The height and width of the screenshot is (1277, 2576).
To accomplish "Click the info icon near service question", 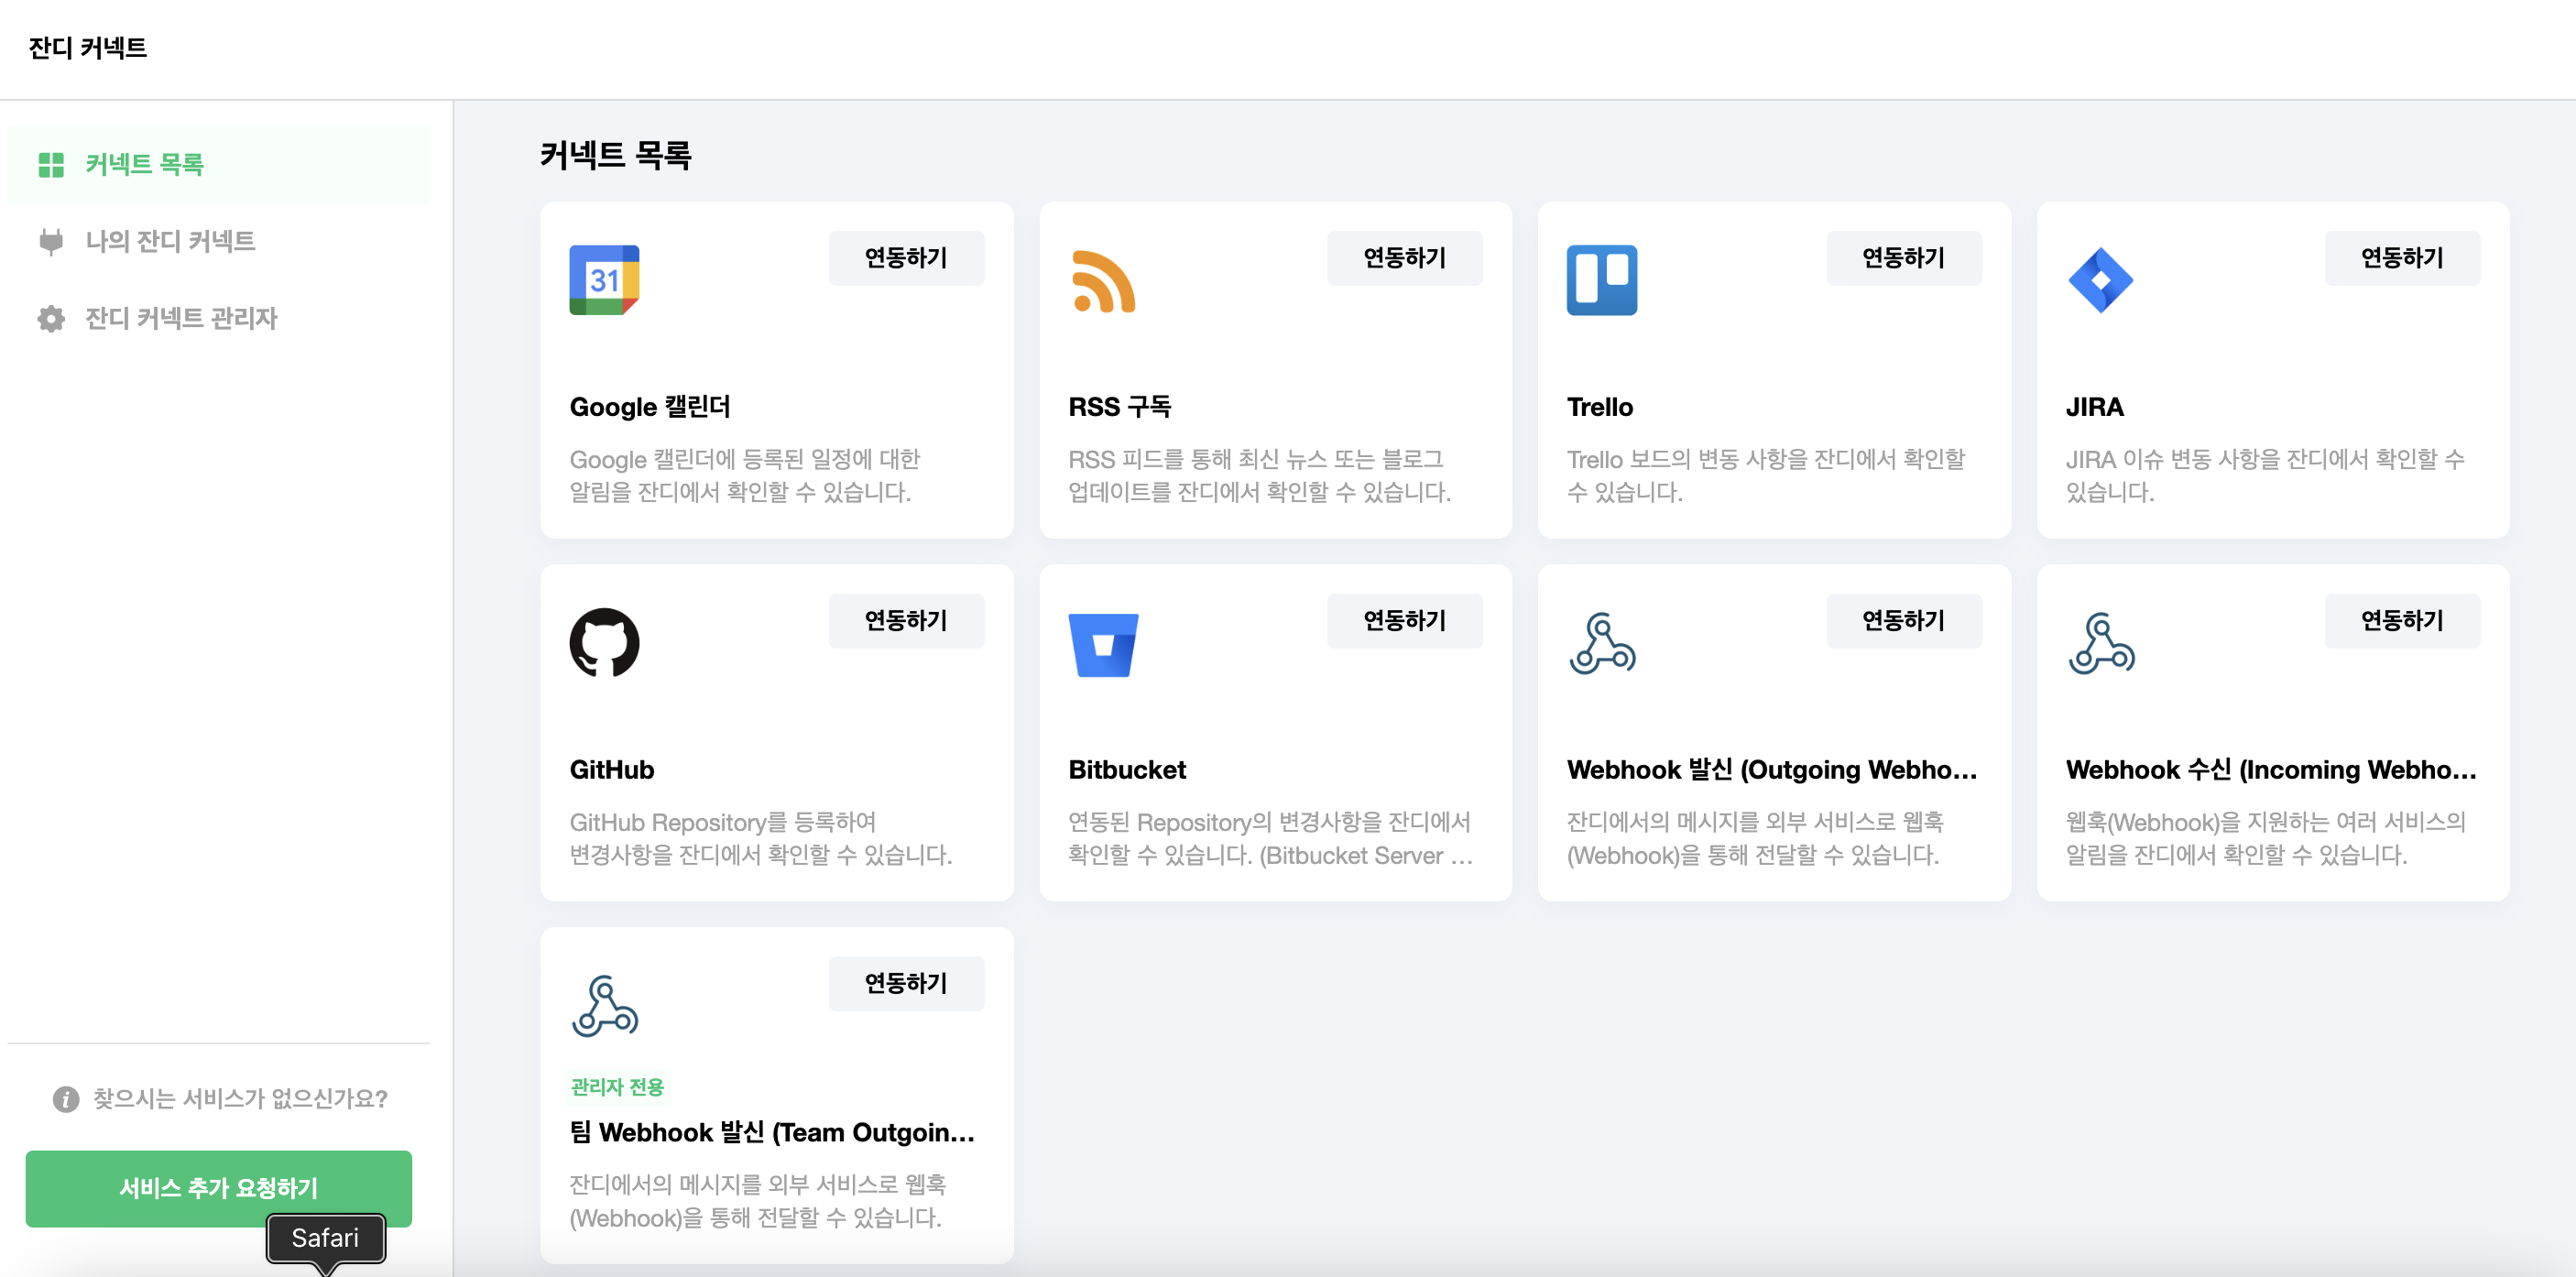I will pyautogui.click(x=66, y=1099).
